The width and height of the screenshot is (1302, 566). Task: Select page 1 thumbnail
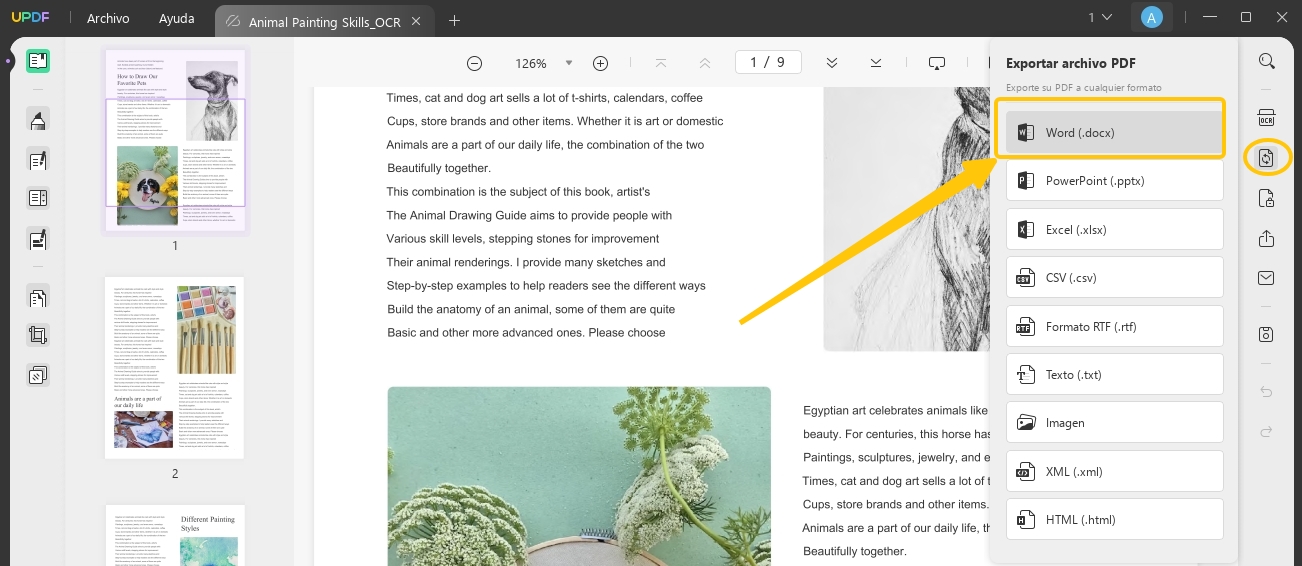(x=175, y=141)
